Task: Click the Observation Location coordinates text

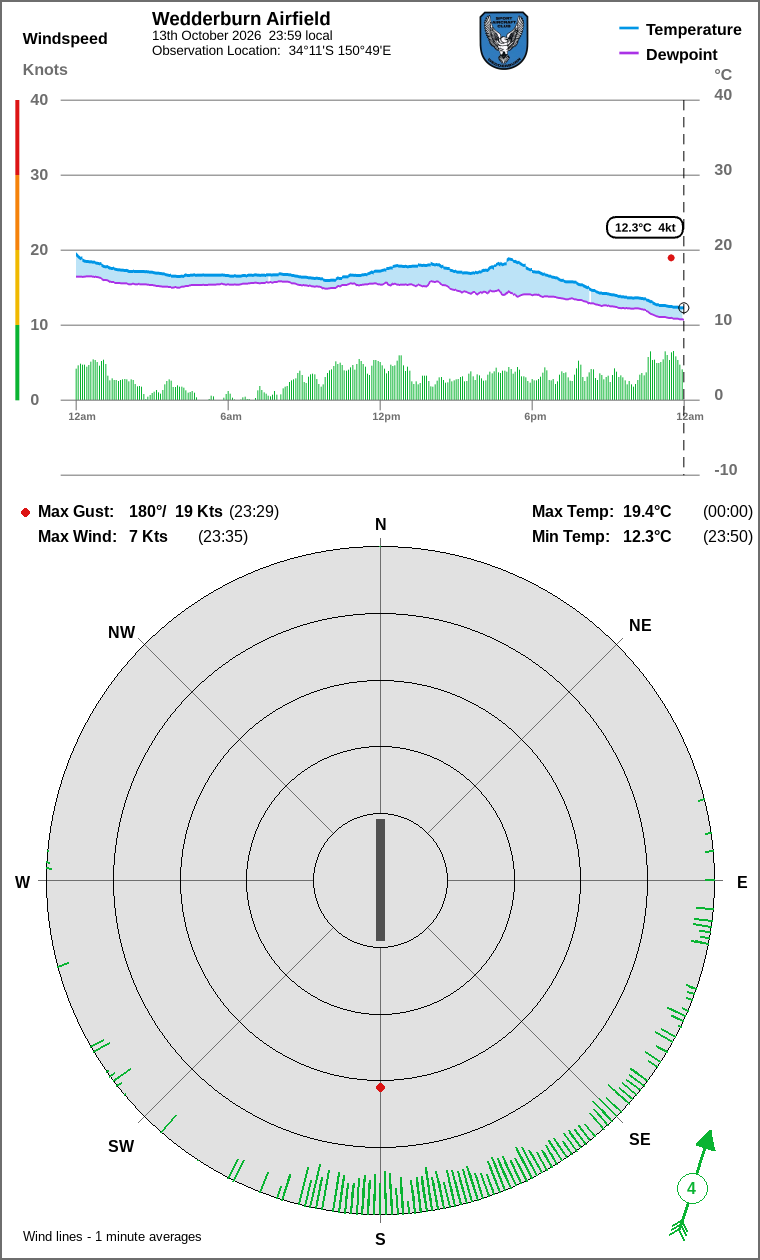Action: (272, 50)
